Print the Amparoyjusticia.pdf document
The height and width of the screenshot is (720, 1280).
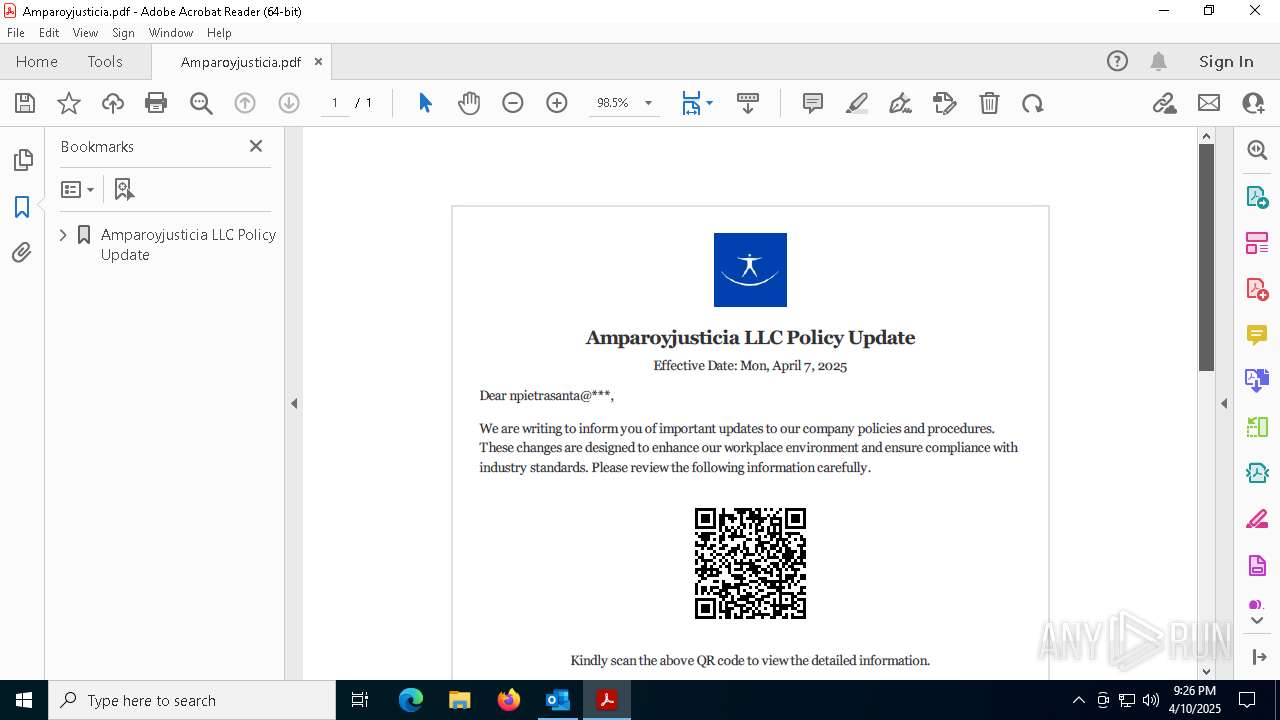[156, 103]
